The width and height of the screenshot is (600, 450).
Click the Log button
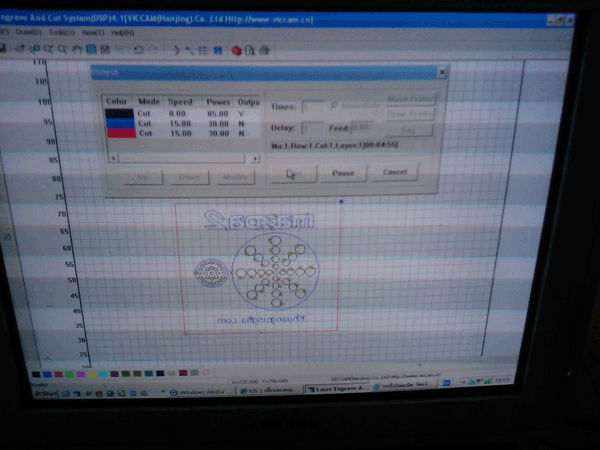408,130
